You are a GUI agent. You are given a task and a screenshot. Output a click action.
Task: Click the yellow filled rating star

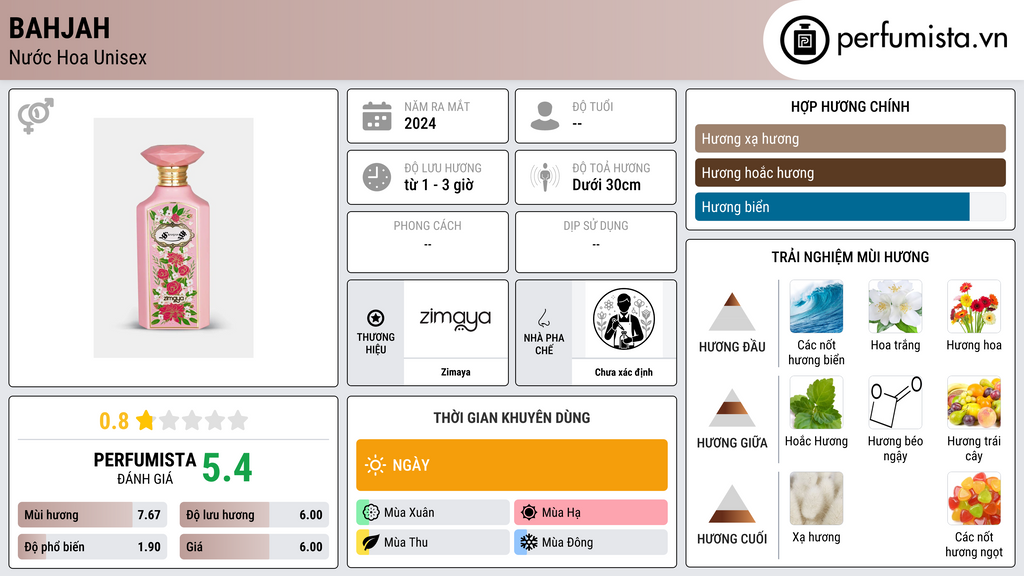pyautogui.click(x=145, y=420)
